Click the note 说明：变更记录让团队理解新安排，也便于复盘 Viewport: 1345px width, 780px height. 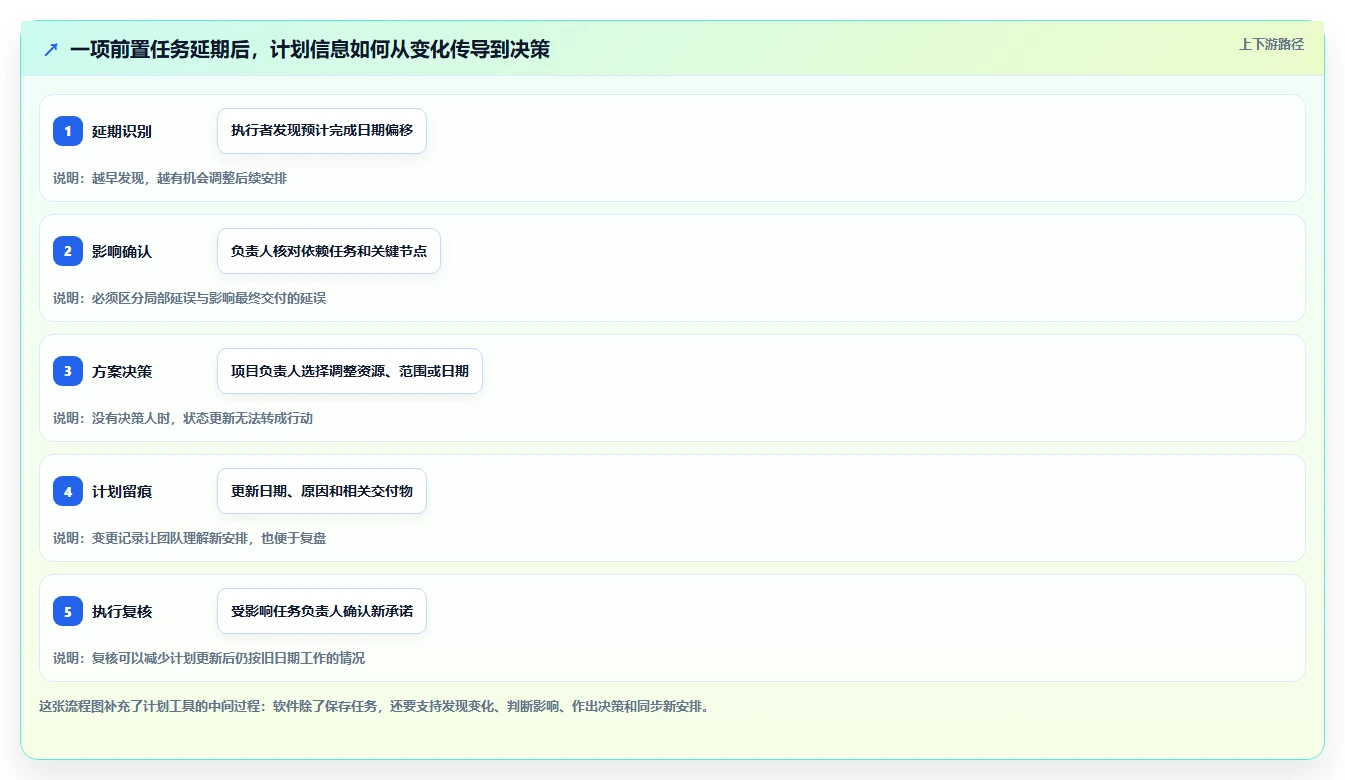(x=190, y=538)
